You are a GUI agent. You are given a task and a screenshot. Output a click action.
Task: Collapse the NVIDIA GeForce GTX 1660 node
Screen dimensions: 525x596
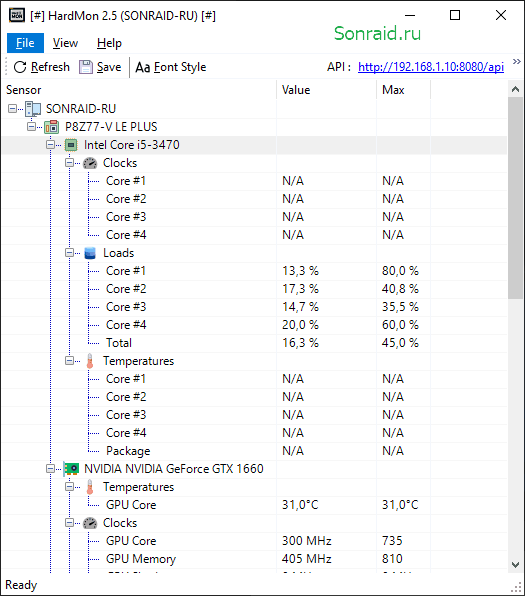[50, 469]
